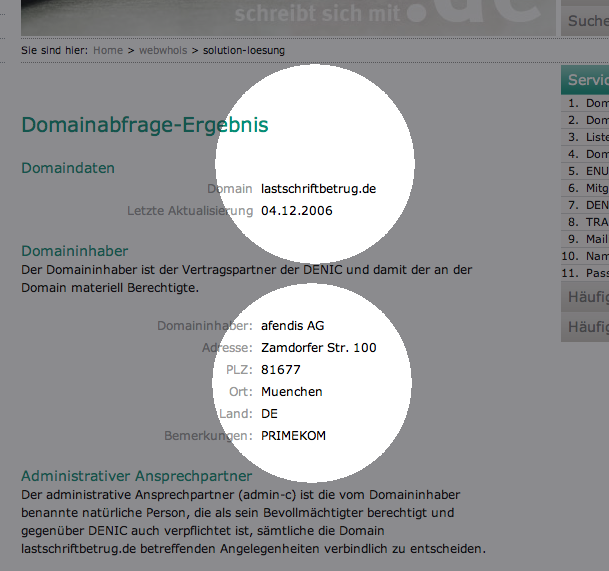Click the owner name afendis AG

[292, 326]
